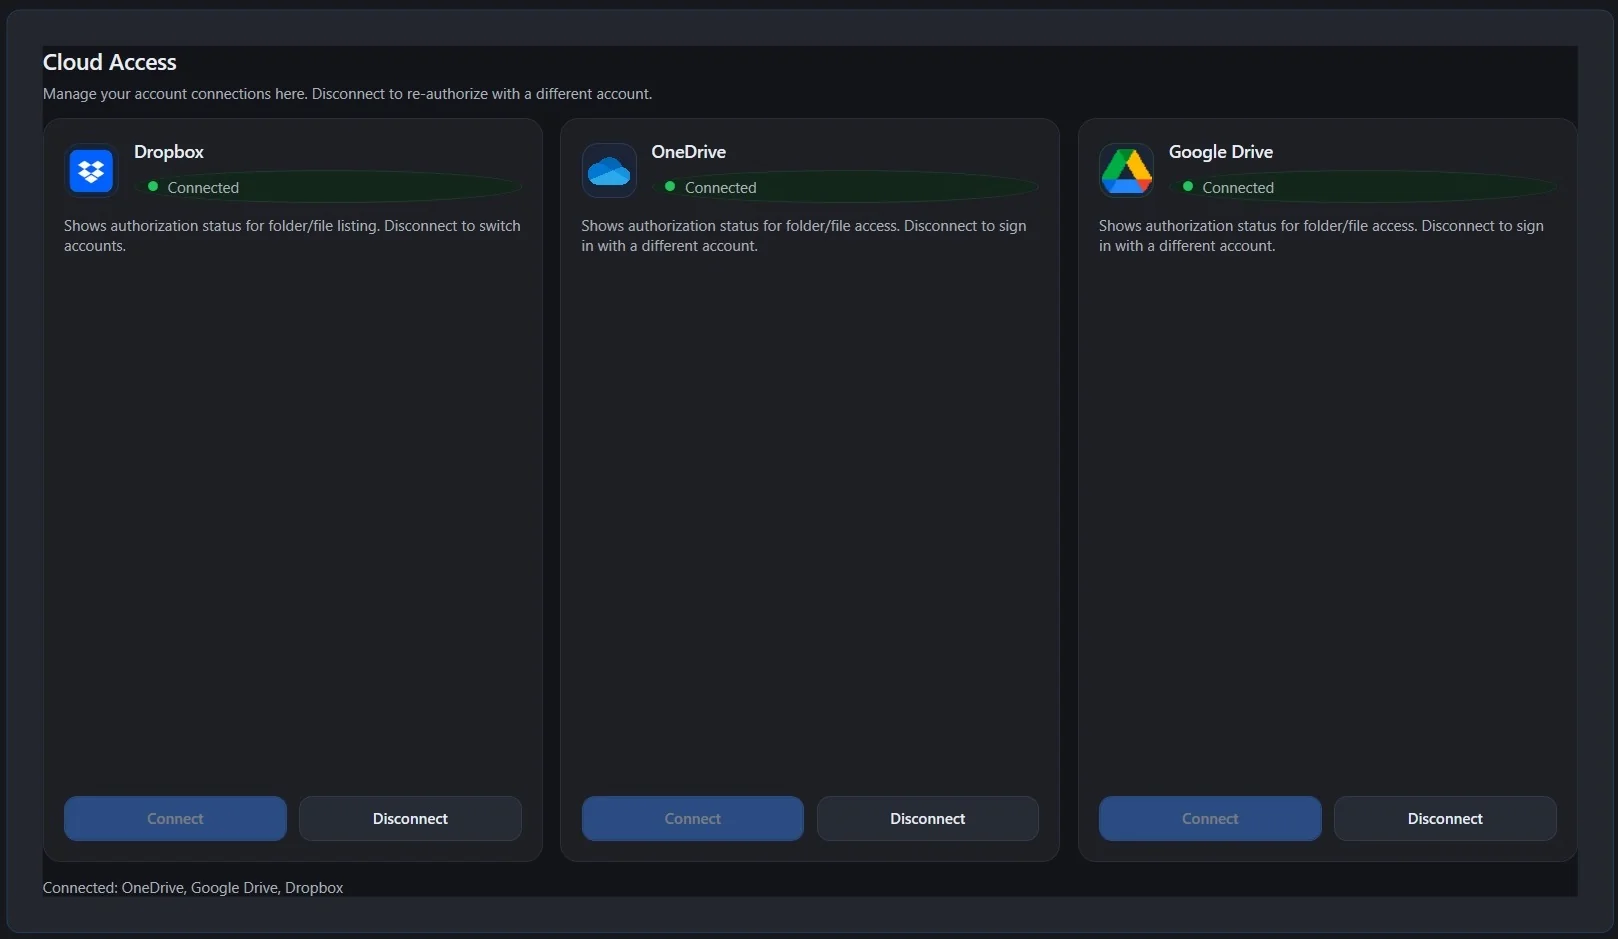Click the green status dot beside Dropbox Connected
1618x939 pixels.
153,187
